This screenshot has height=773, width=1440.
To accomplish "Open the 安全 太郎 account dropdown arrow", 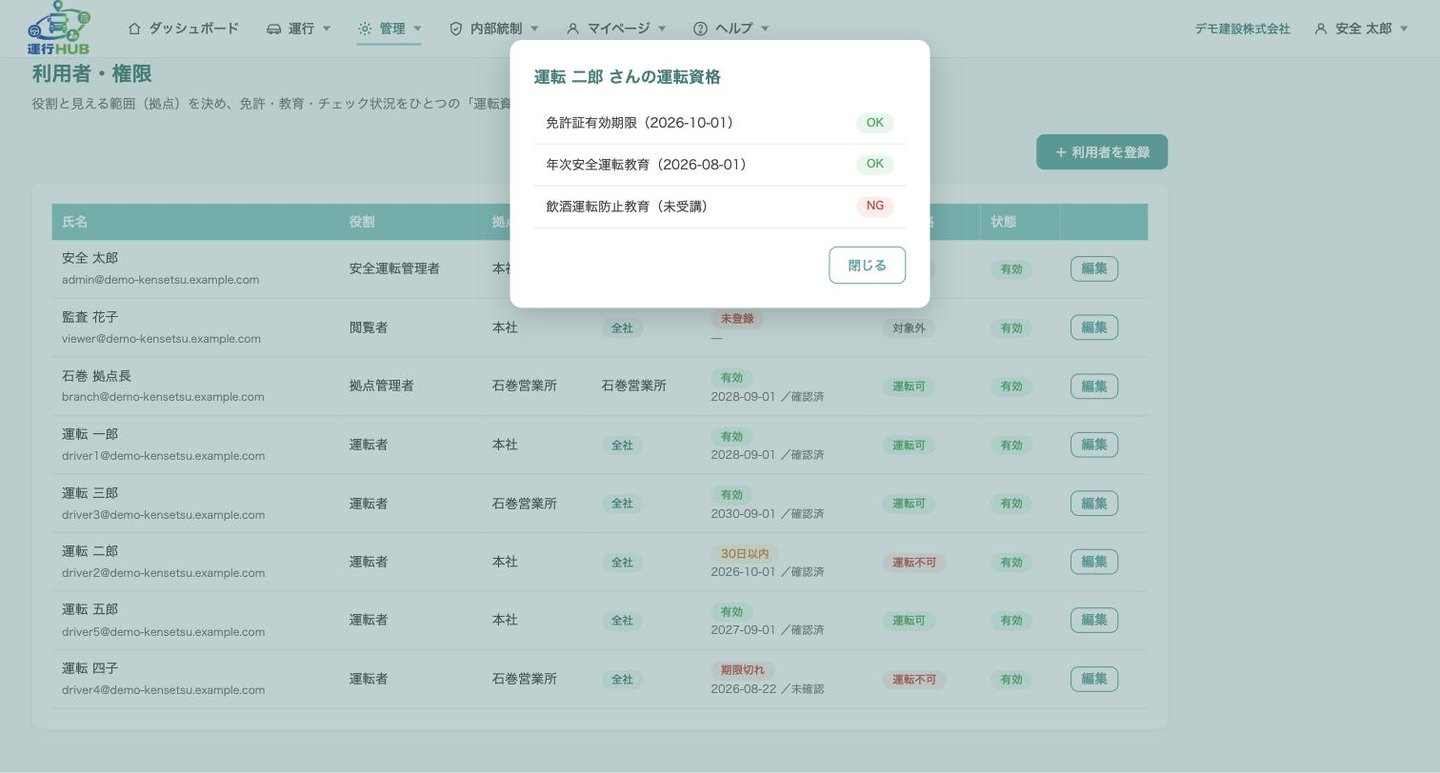I will (x=1404, y=29).
